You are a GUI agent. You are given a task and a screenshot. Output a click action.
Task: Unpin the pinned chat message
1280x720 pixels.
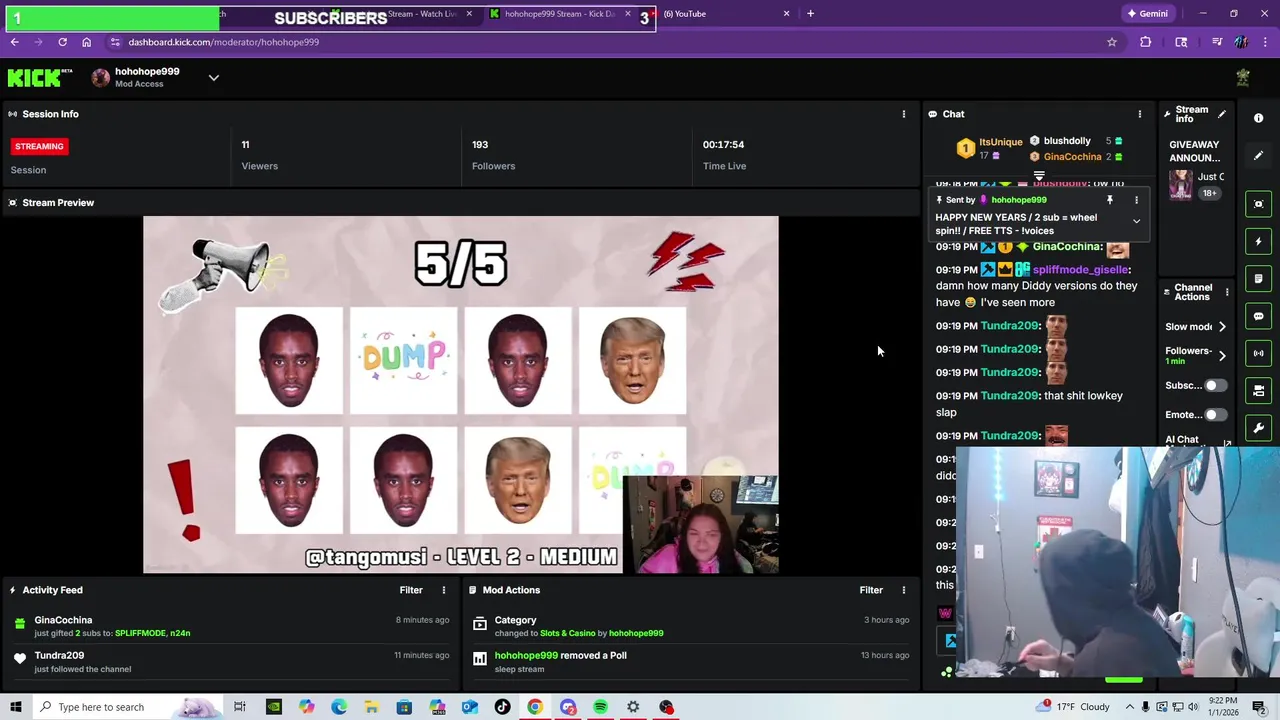tap(1110, 200)
